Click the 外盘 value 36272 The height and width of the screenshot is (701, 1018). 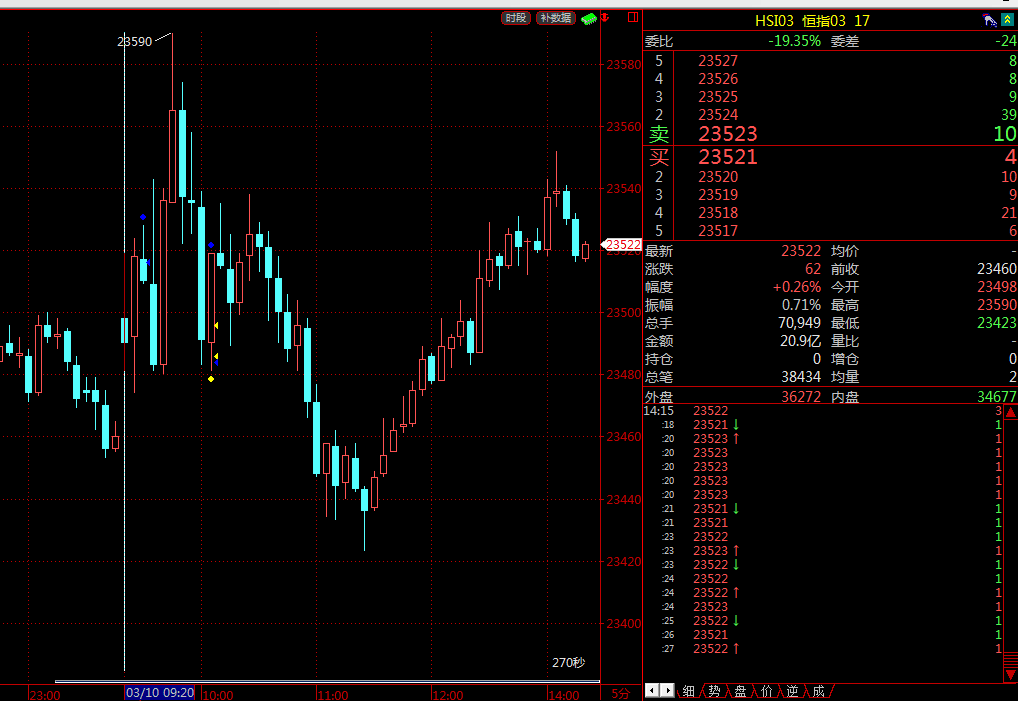point(801,397)
